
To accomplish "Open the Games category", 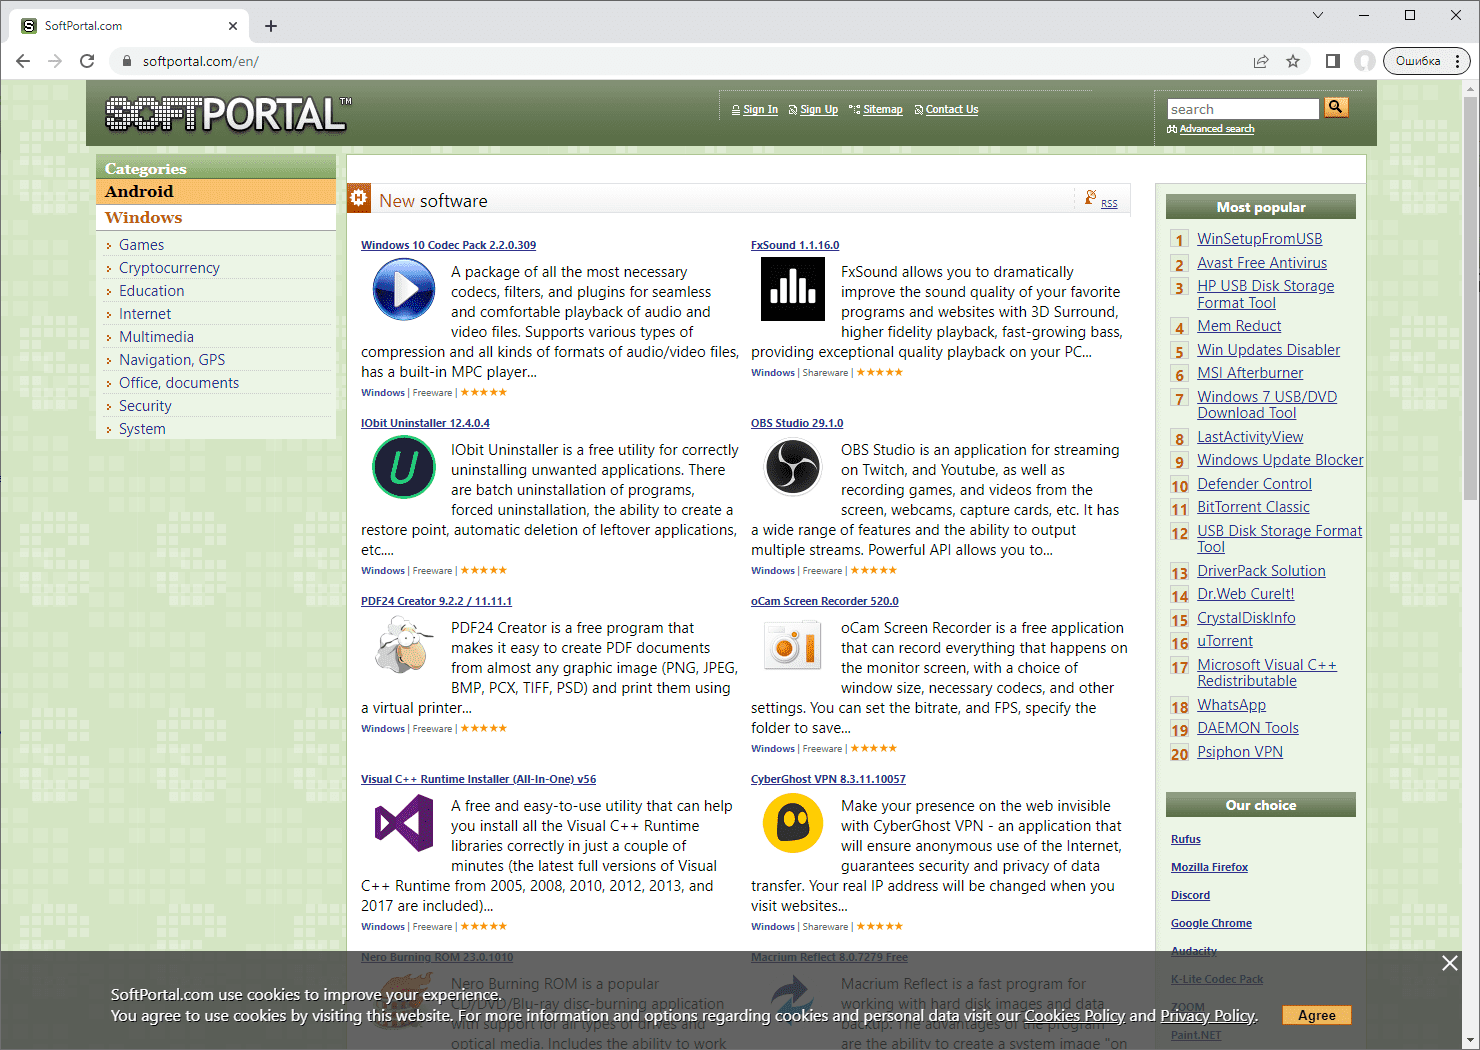I will point(141,245).
